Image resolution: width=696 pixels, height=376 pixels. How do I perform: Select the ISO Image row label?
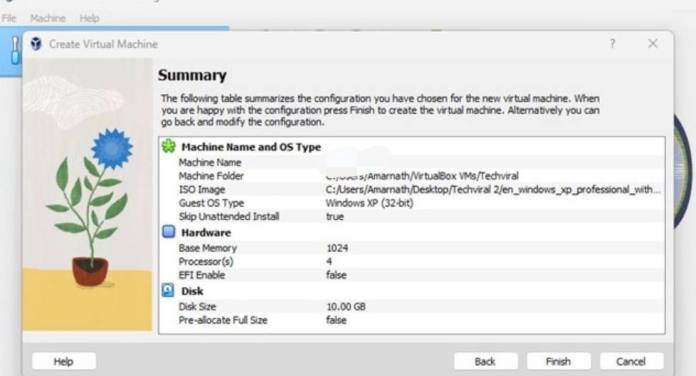pos(202,190)
